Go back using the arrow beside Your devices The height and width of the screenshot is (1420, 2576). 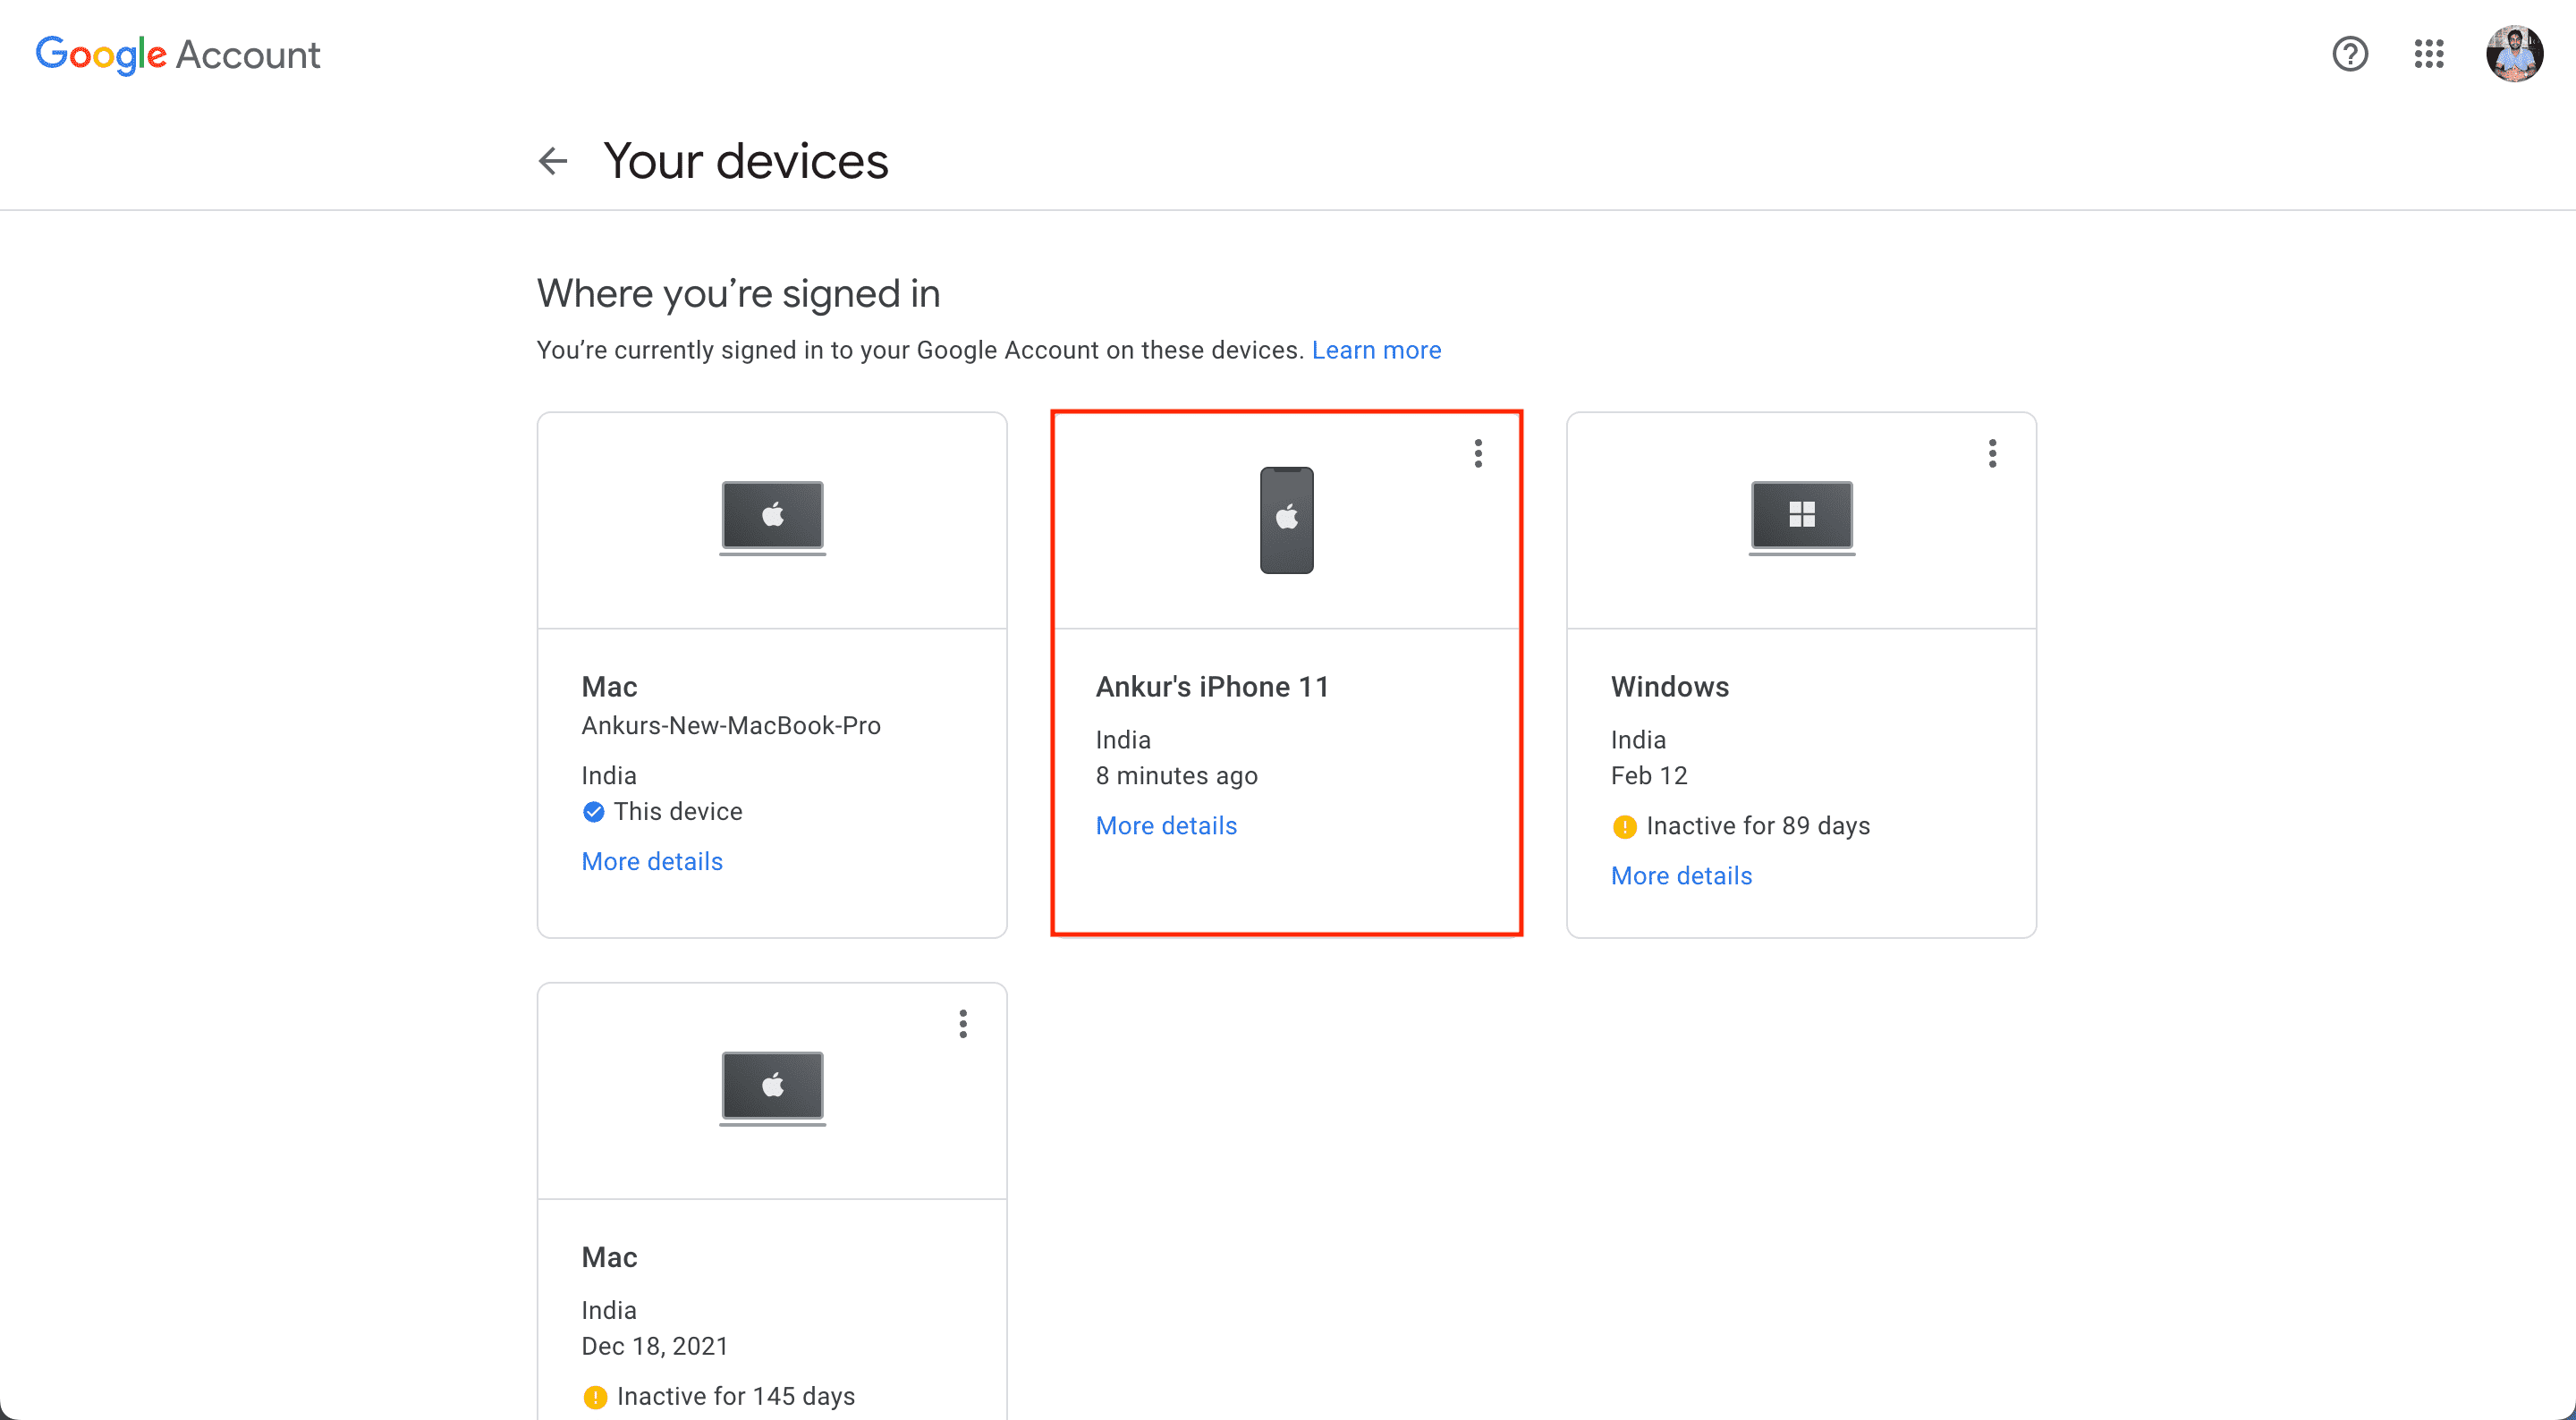553,160
